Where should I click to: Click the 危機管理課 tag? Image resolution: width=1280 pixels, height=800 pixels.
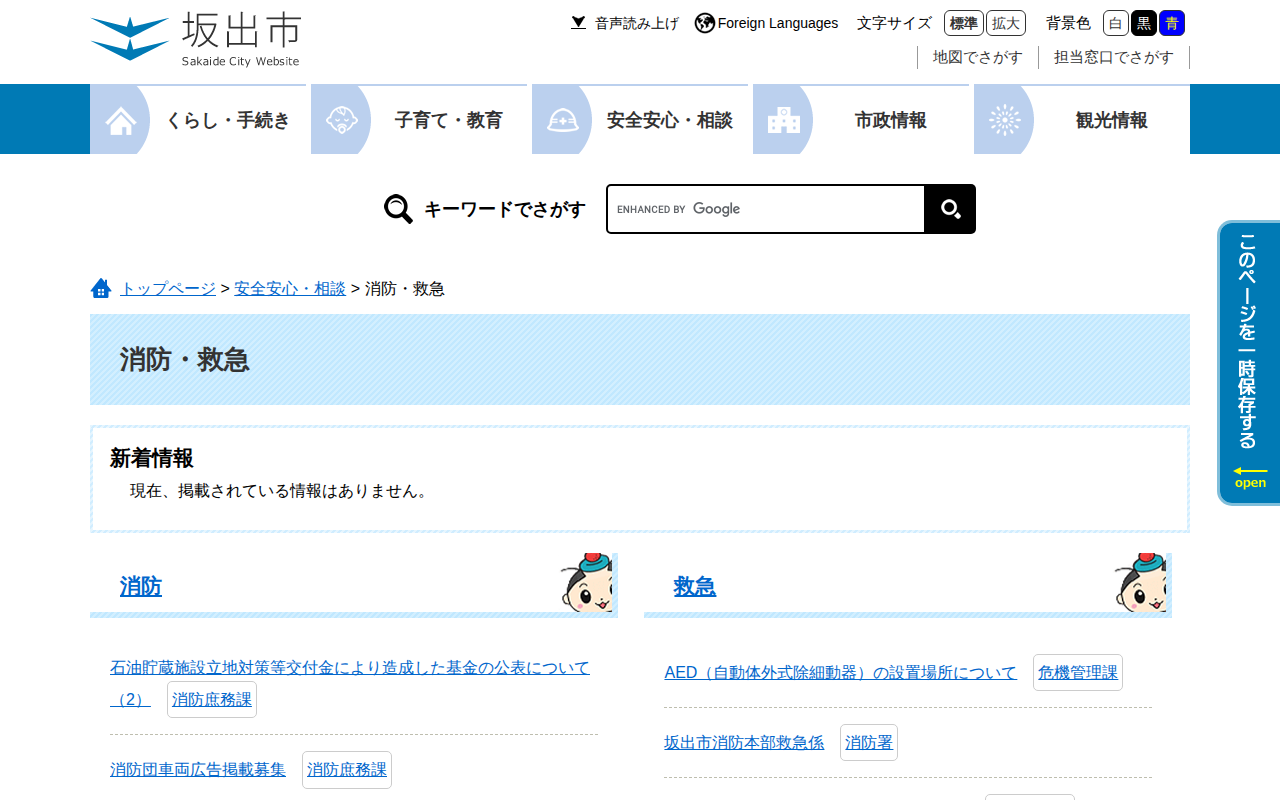[x=1078, y=673]
